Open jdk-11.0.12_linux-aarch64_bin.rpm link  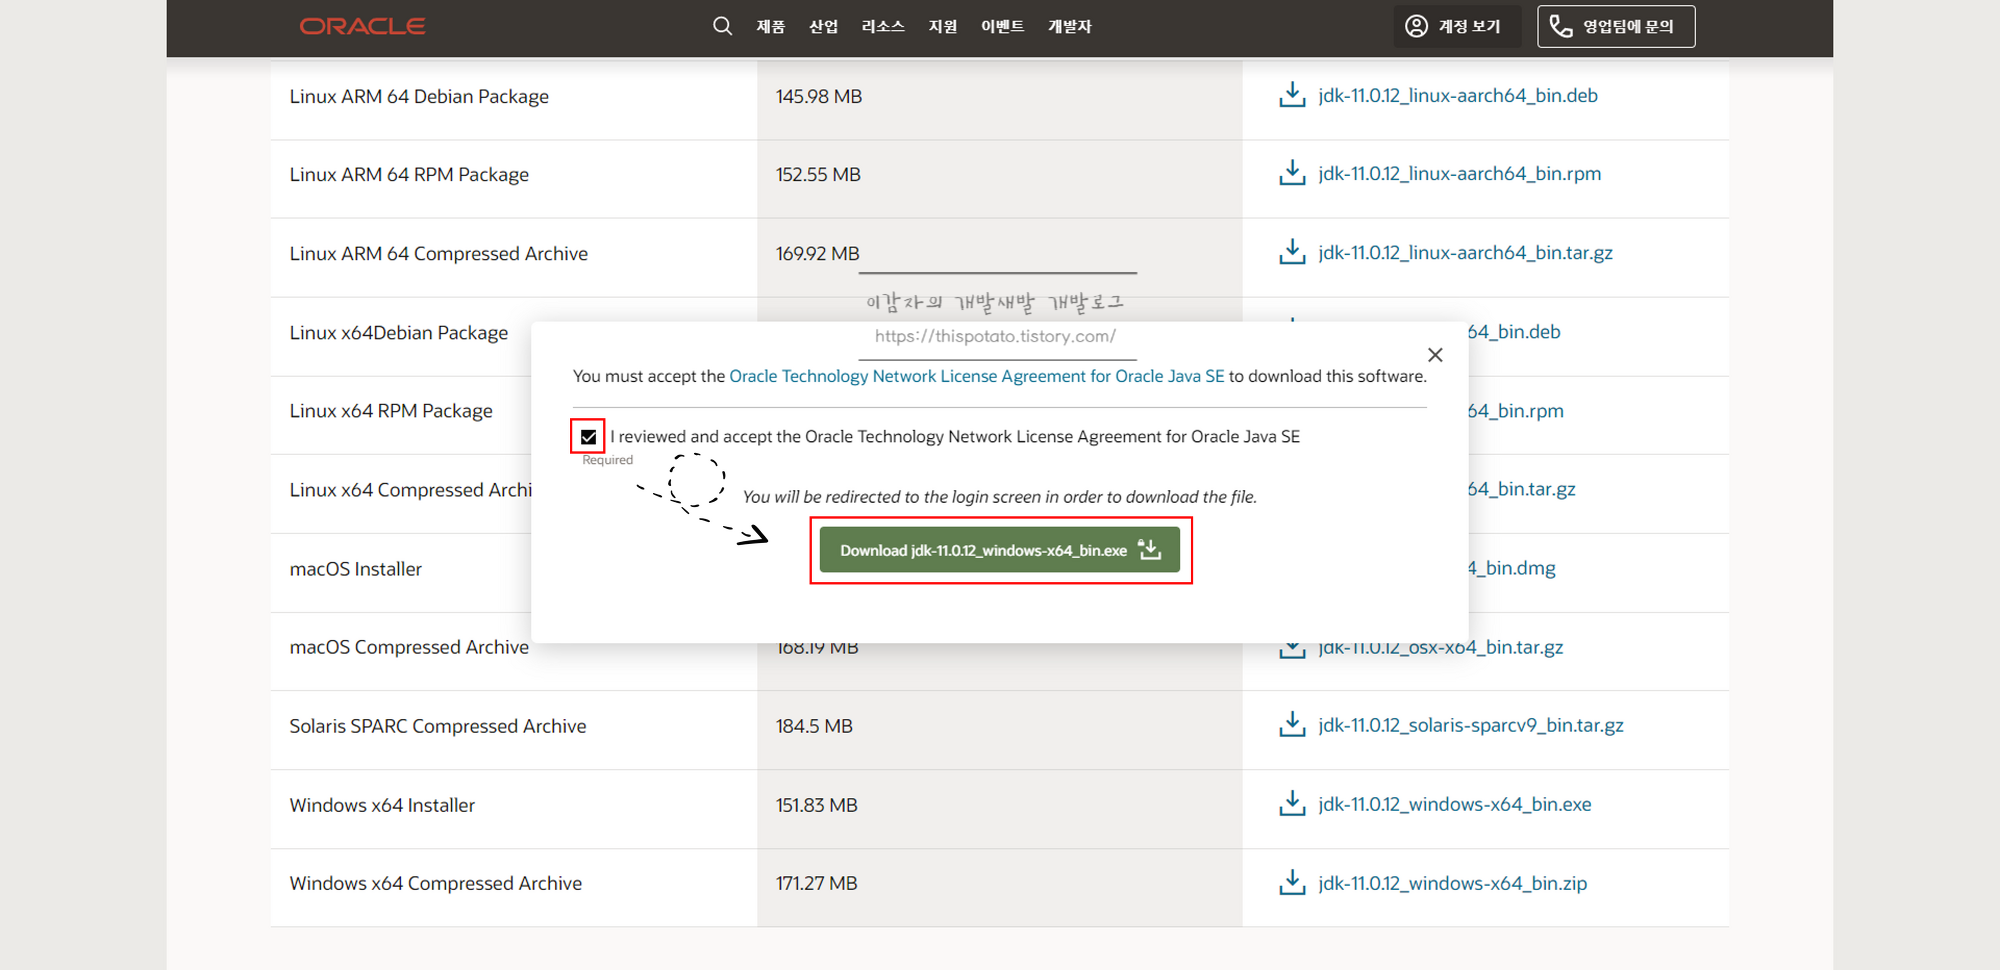[1460, 174]
